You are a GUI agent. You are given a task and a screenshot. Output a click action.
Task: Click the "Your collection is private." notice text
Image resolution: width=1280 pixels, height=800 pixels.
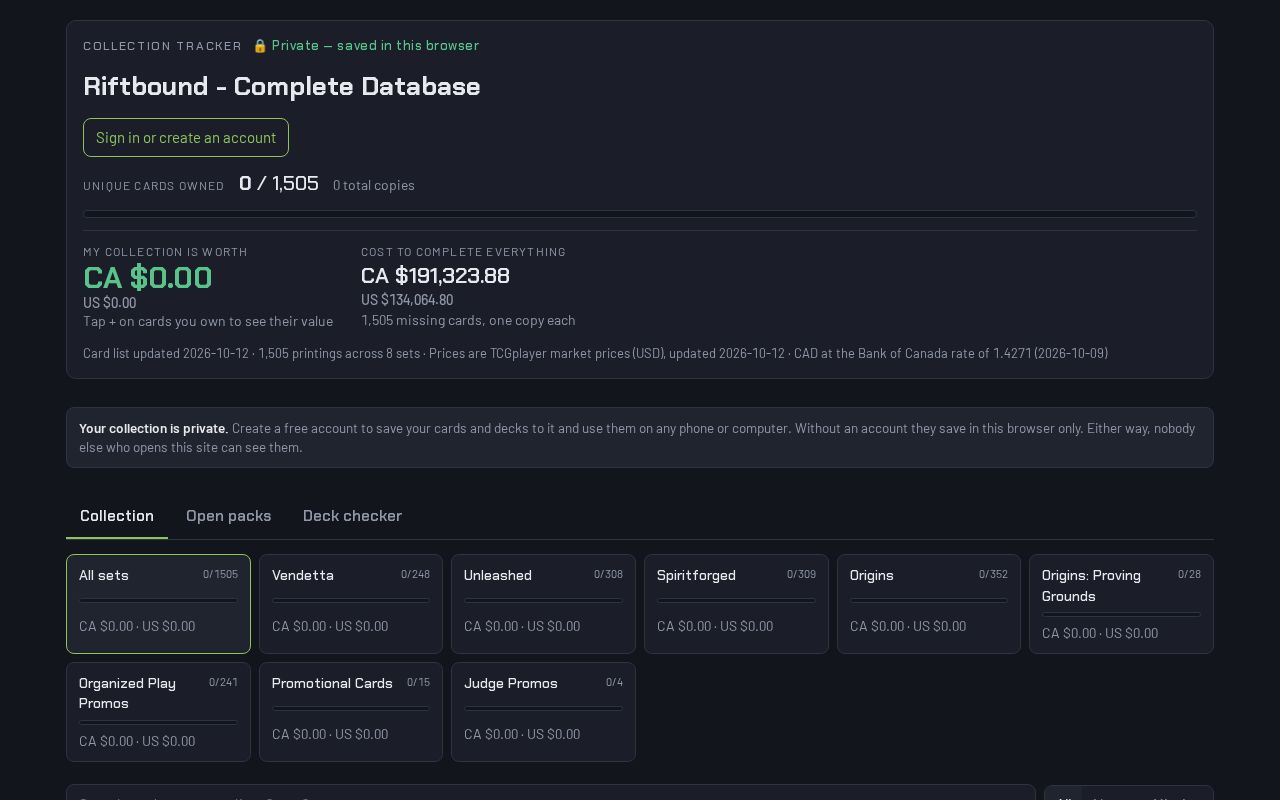(x=154, y=428)
